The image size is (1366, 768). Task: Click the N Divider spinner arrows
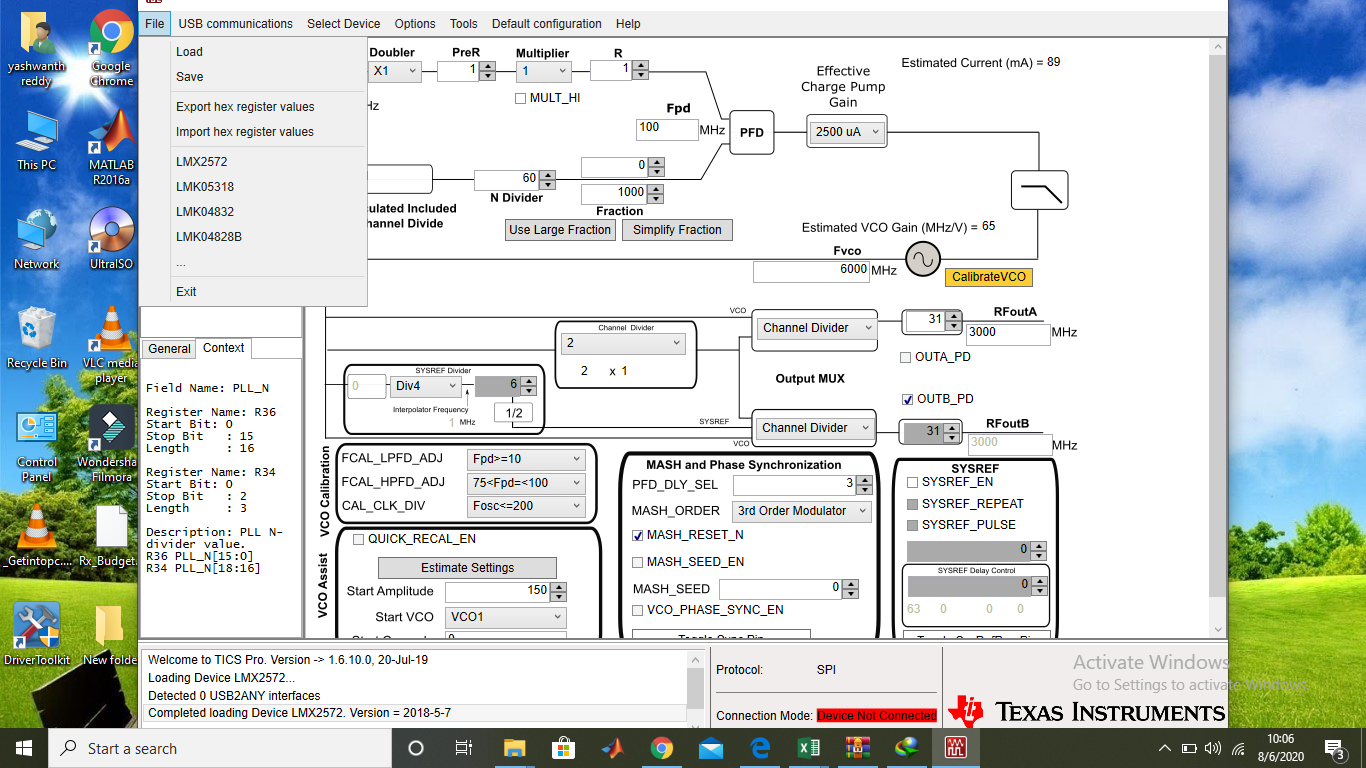point(547,180)
